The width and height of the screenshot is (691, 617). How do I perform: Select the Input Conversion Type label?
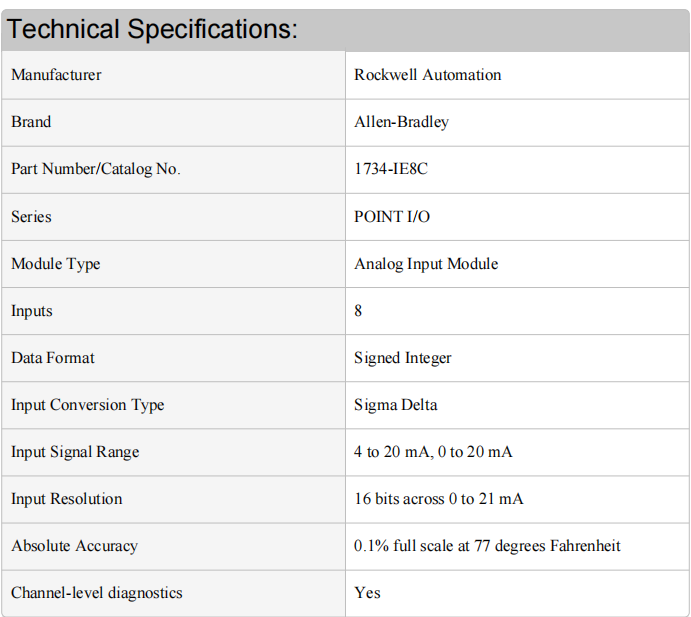[x=88, y=405]
